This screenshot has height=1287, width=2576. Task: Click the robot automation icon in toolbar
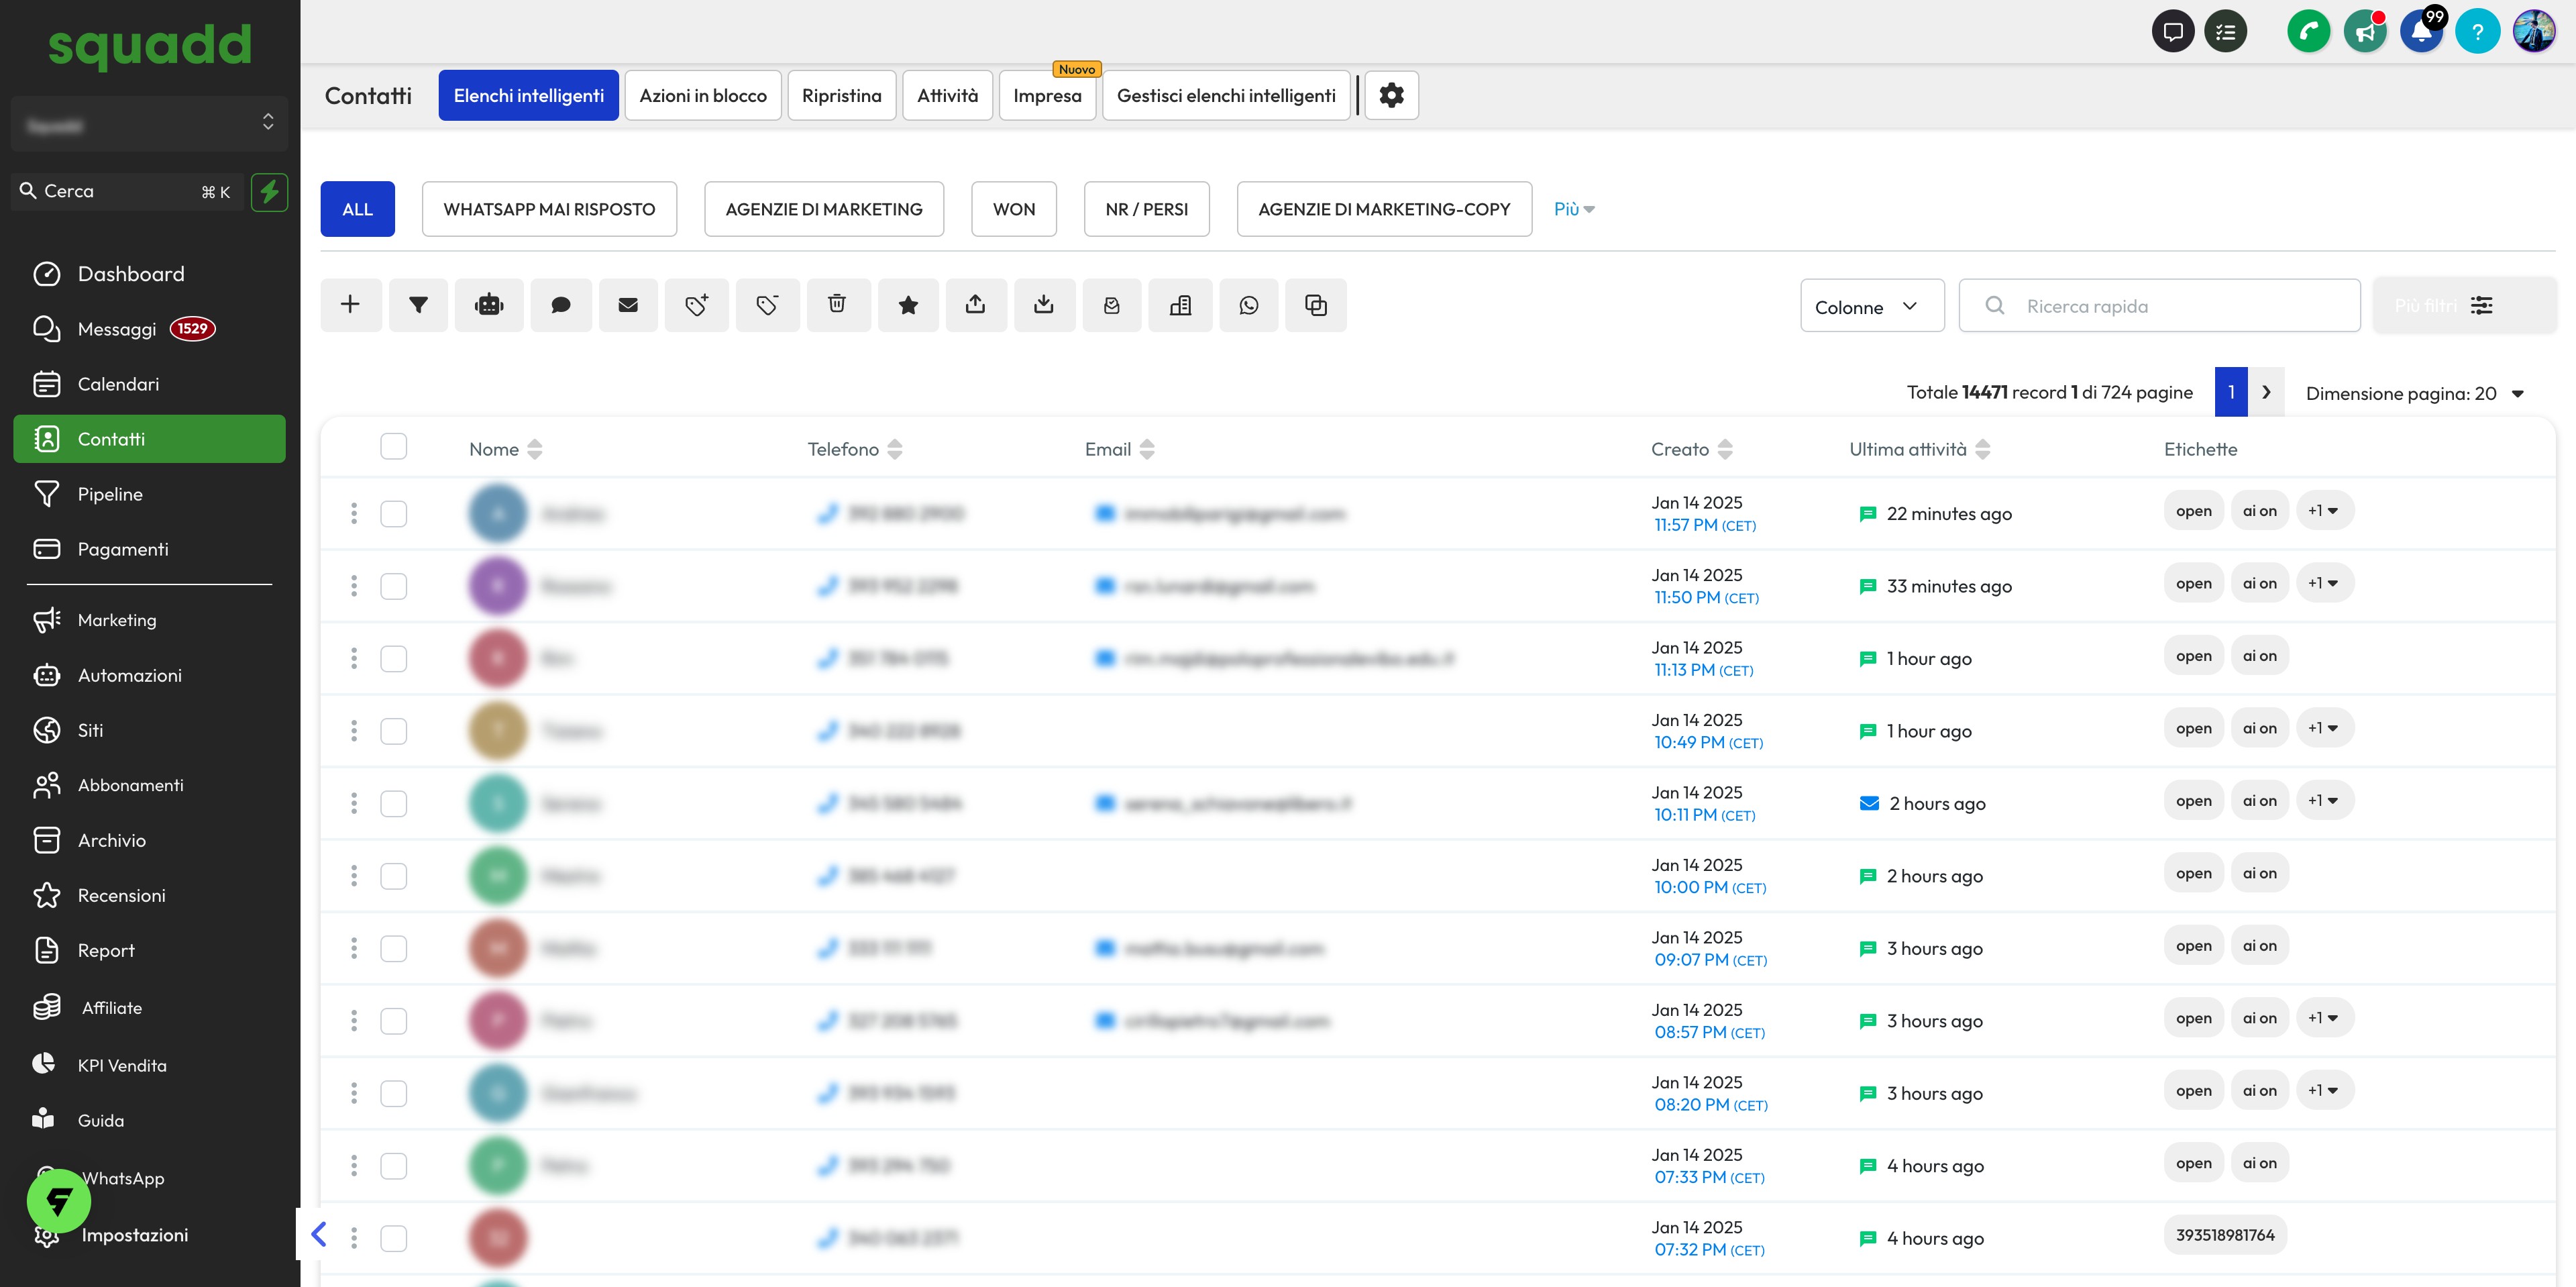point(489,305)
